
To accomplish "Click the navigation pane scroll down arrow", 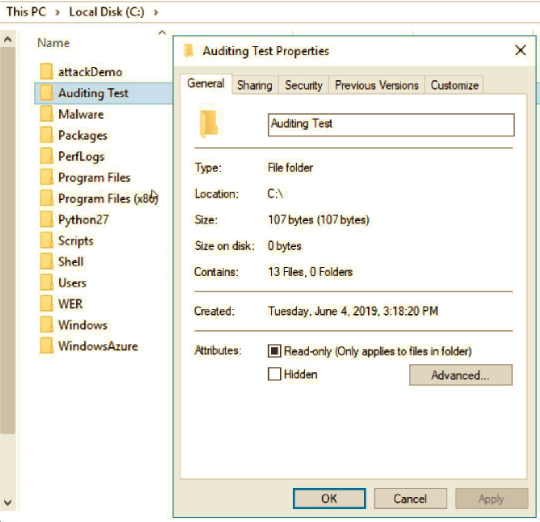I will coord(8,502).
